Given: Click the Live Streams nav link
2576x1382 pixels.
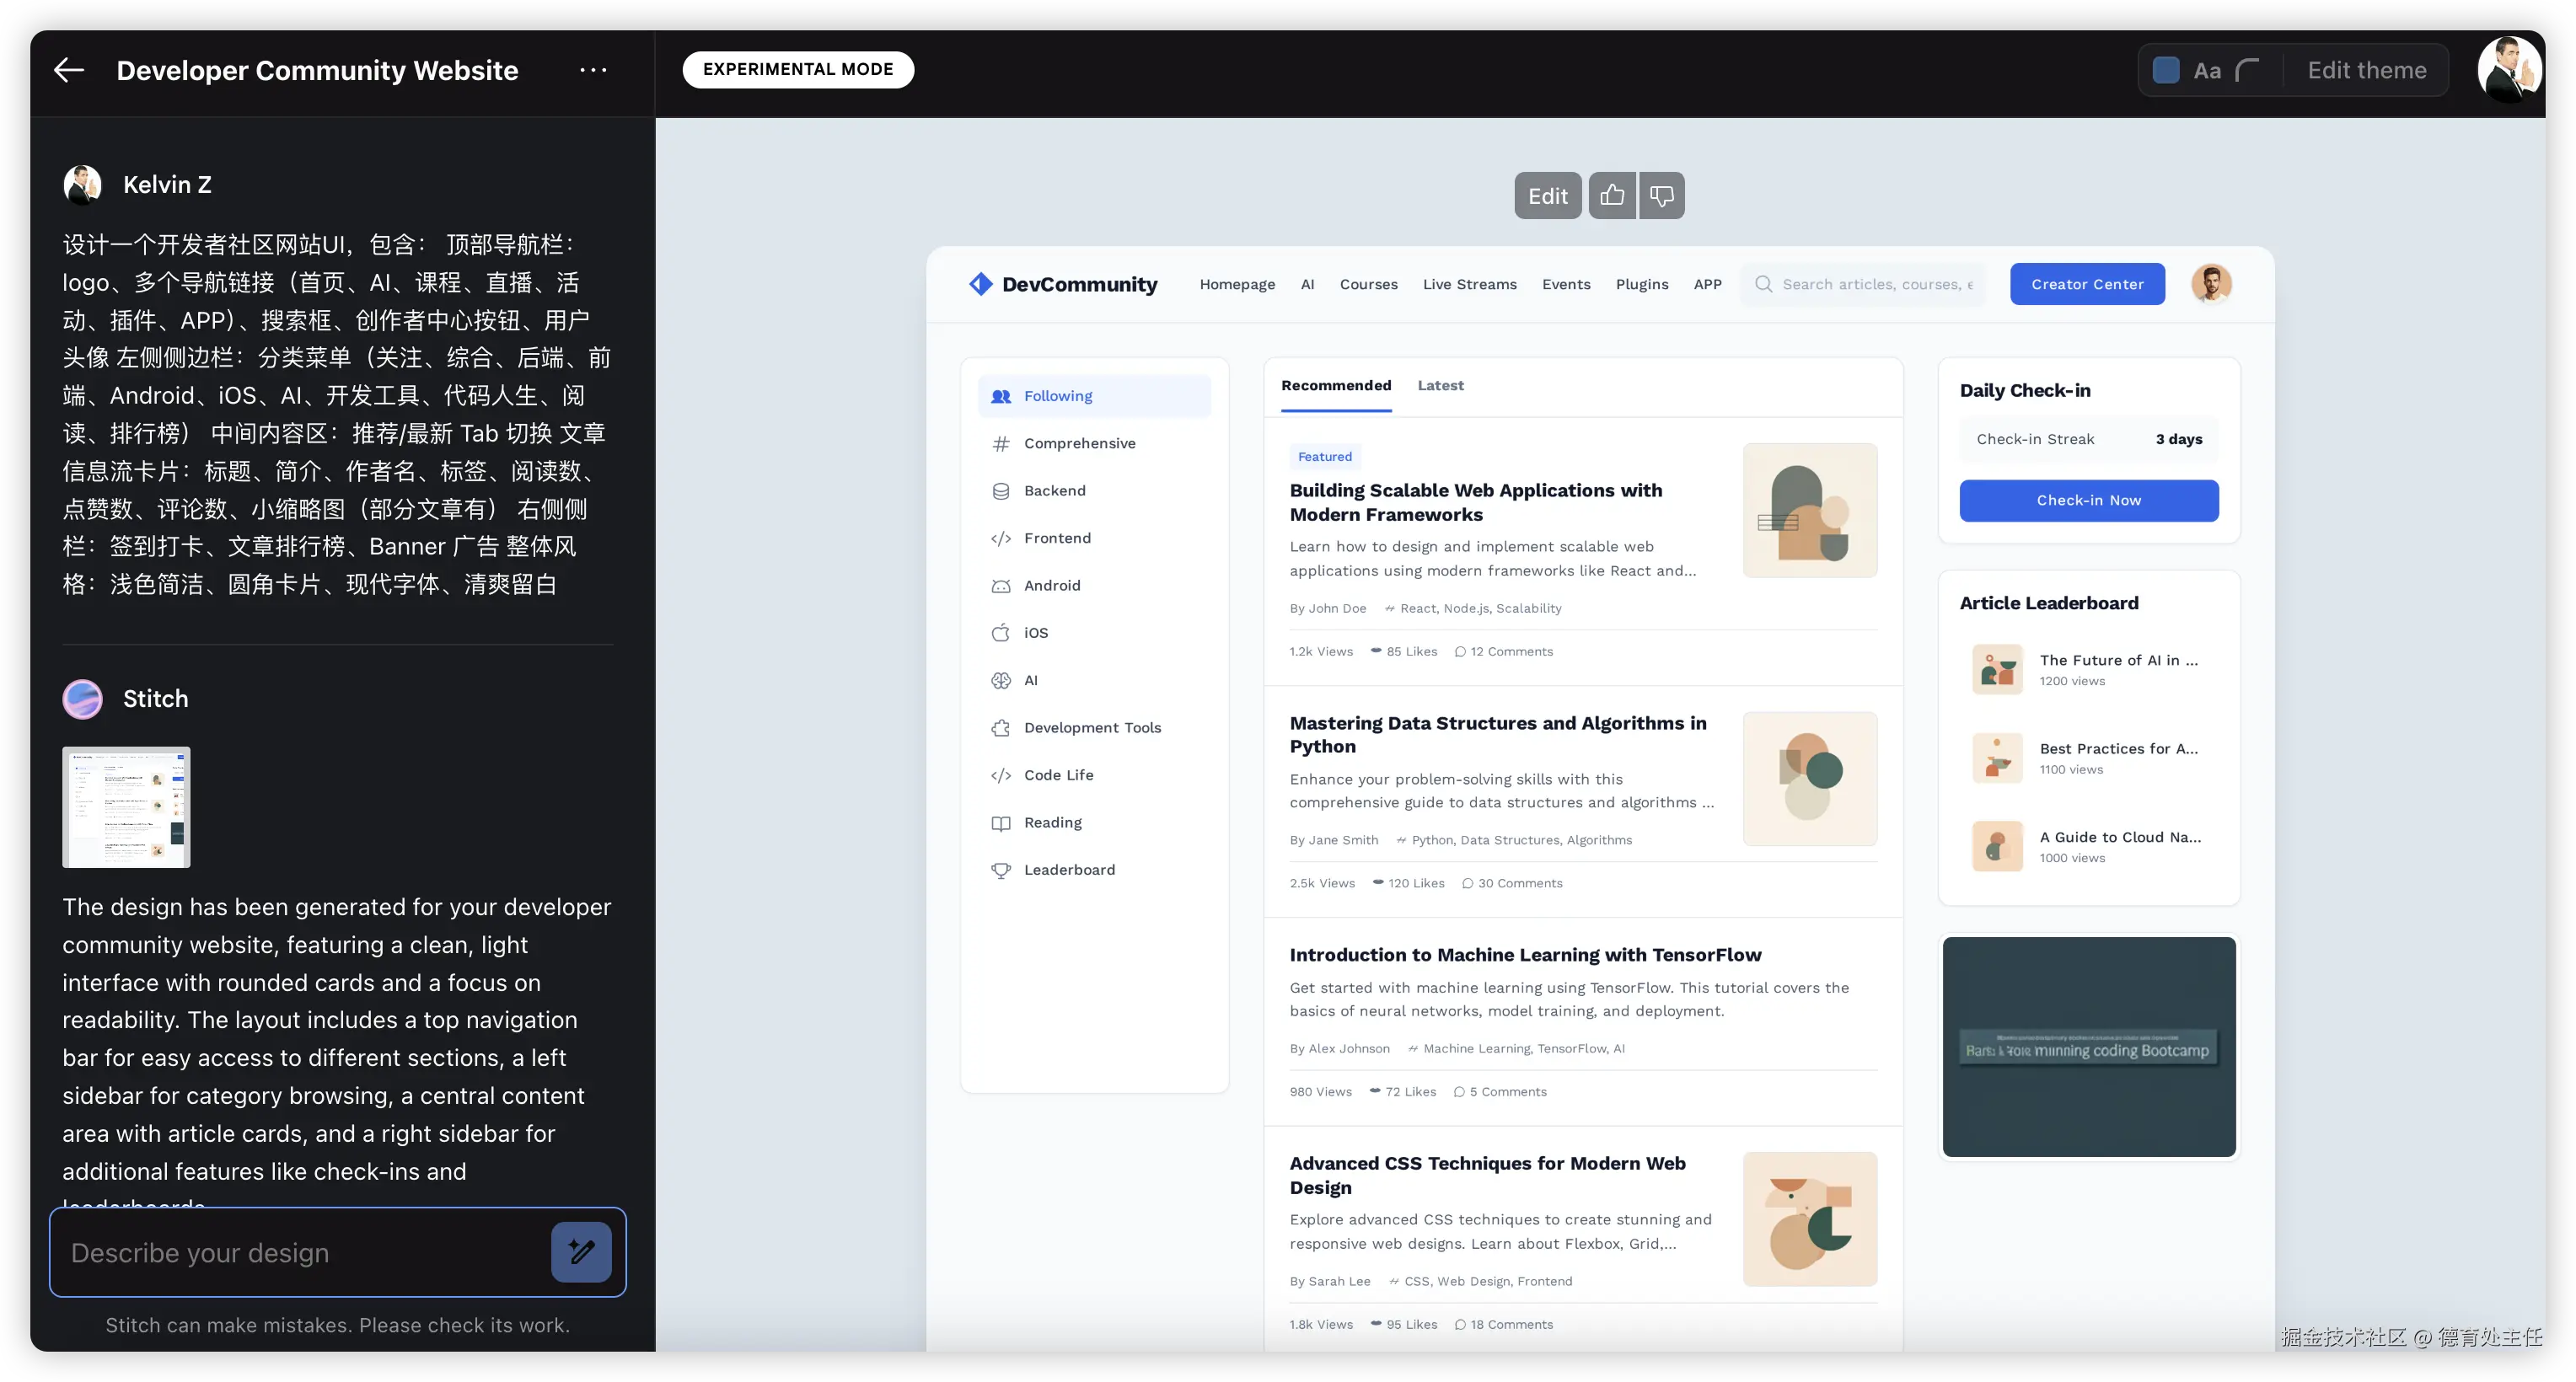Looking at the screenshot, I should pyautogui.click(x=1469, y=284).
